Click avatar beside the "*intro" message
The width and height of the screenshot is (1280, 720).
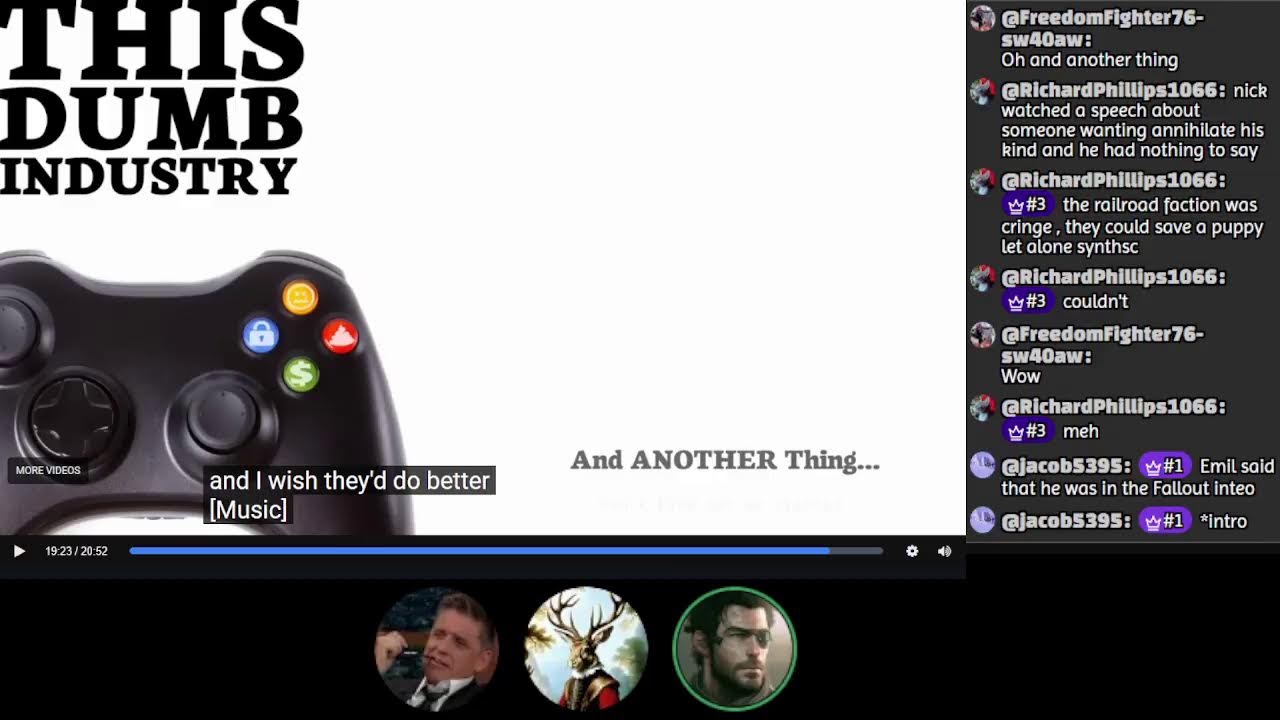pos(983,520)
